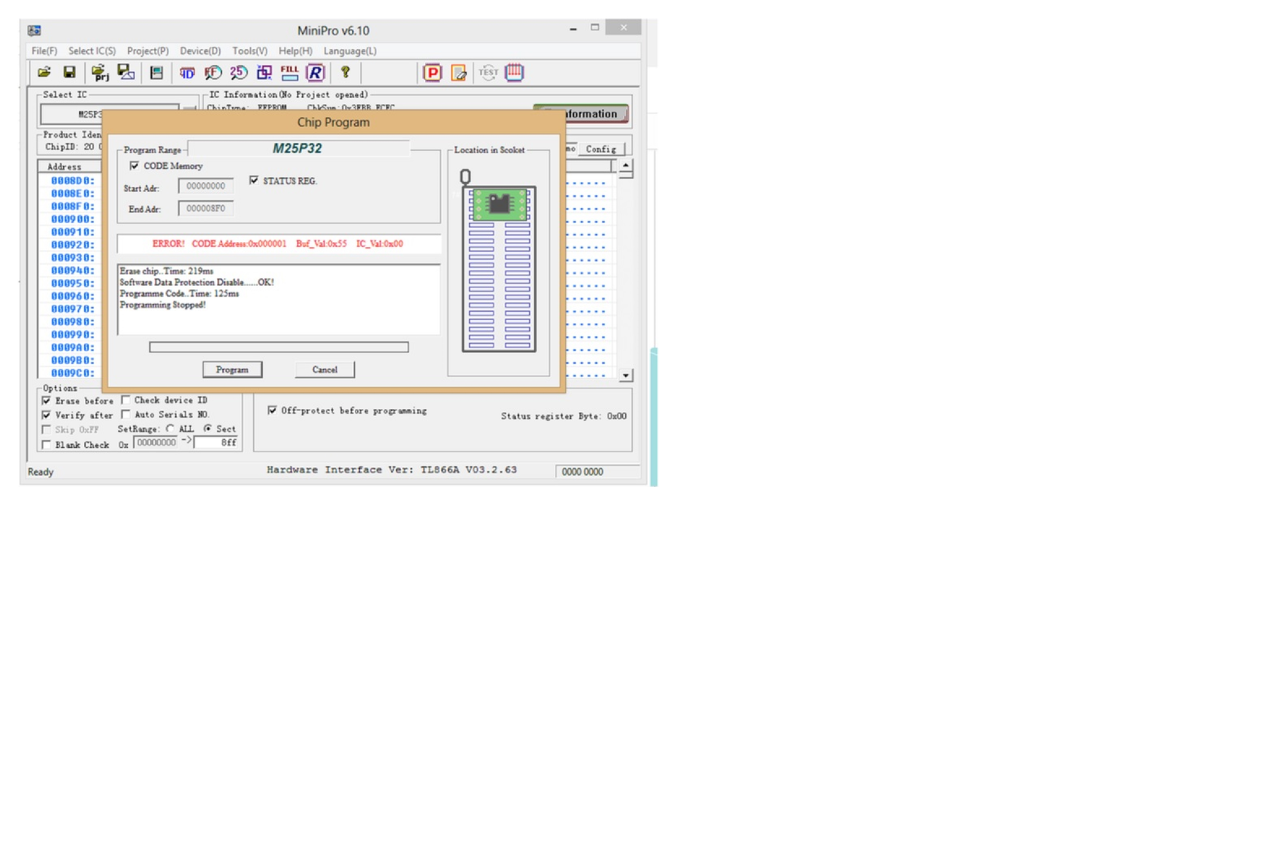
Task: Open the Project(P) menu
Action: (148, 51)
